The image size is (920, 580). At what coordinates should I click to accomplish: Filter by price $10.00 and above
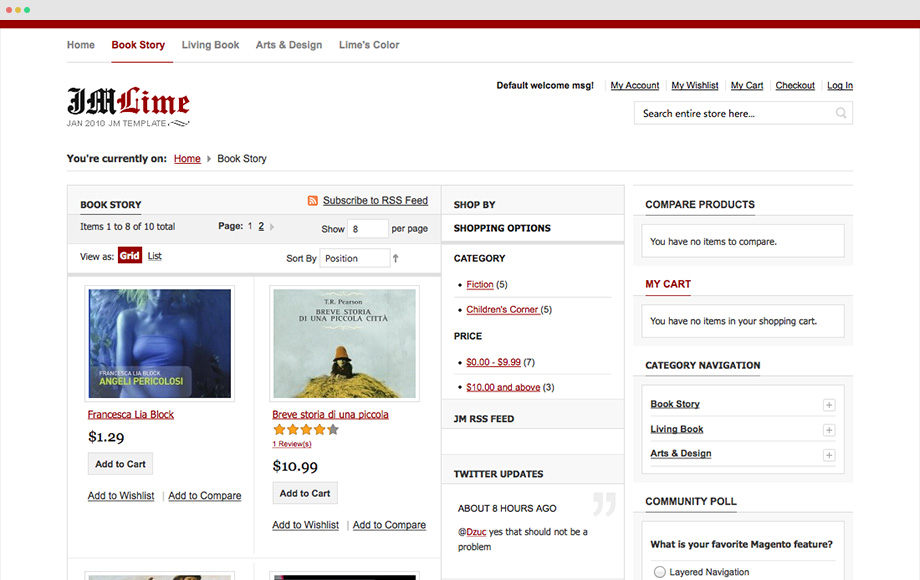click(503, 387)
